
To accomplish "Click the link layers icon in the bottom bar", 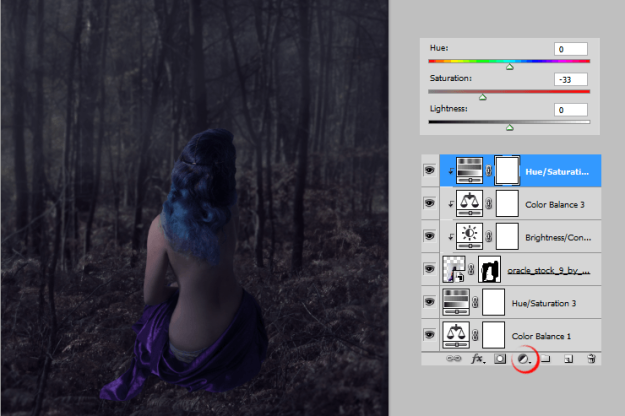I will coord(454,359).
